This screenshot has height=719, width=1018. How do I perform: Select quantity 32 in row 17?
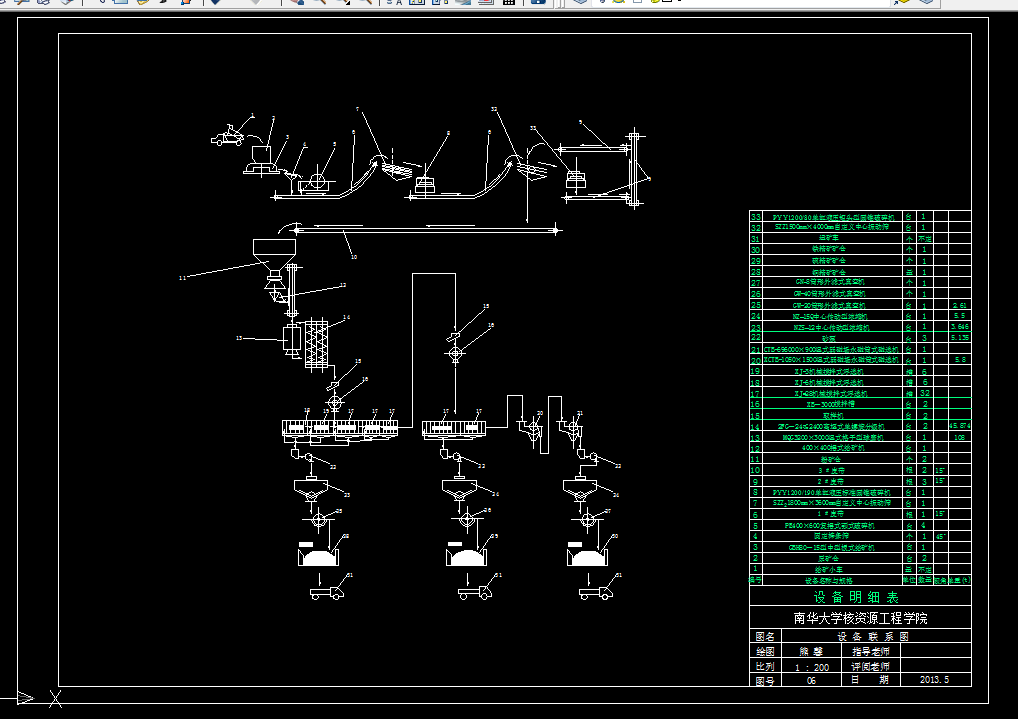click(x=925, y=393)
